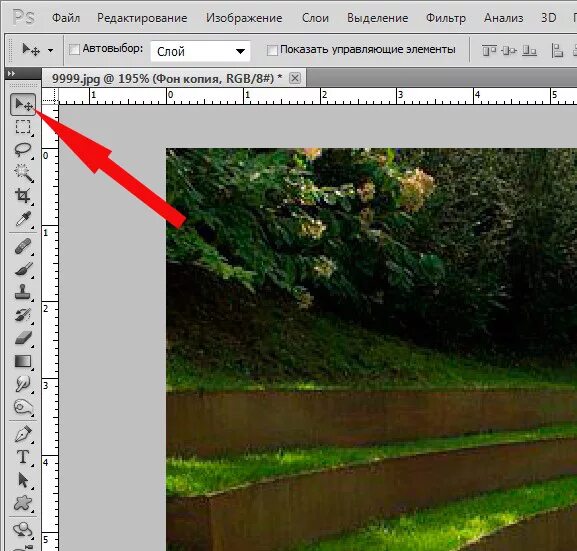The height and width of the screenshot is (551, 577).
Task: Click align left edges icon
Action: pos(557,50)
